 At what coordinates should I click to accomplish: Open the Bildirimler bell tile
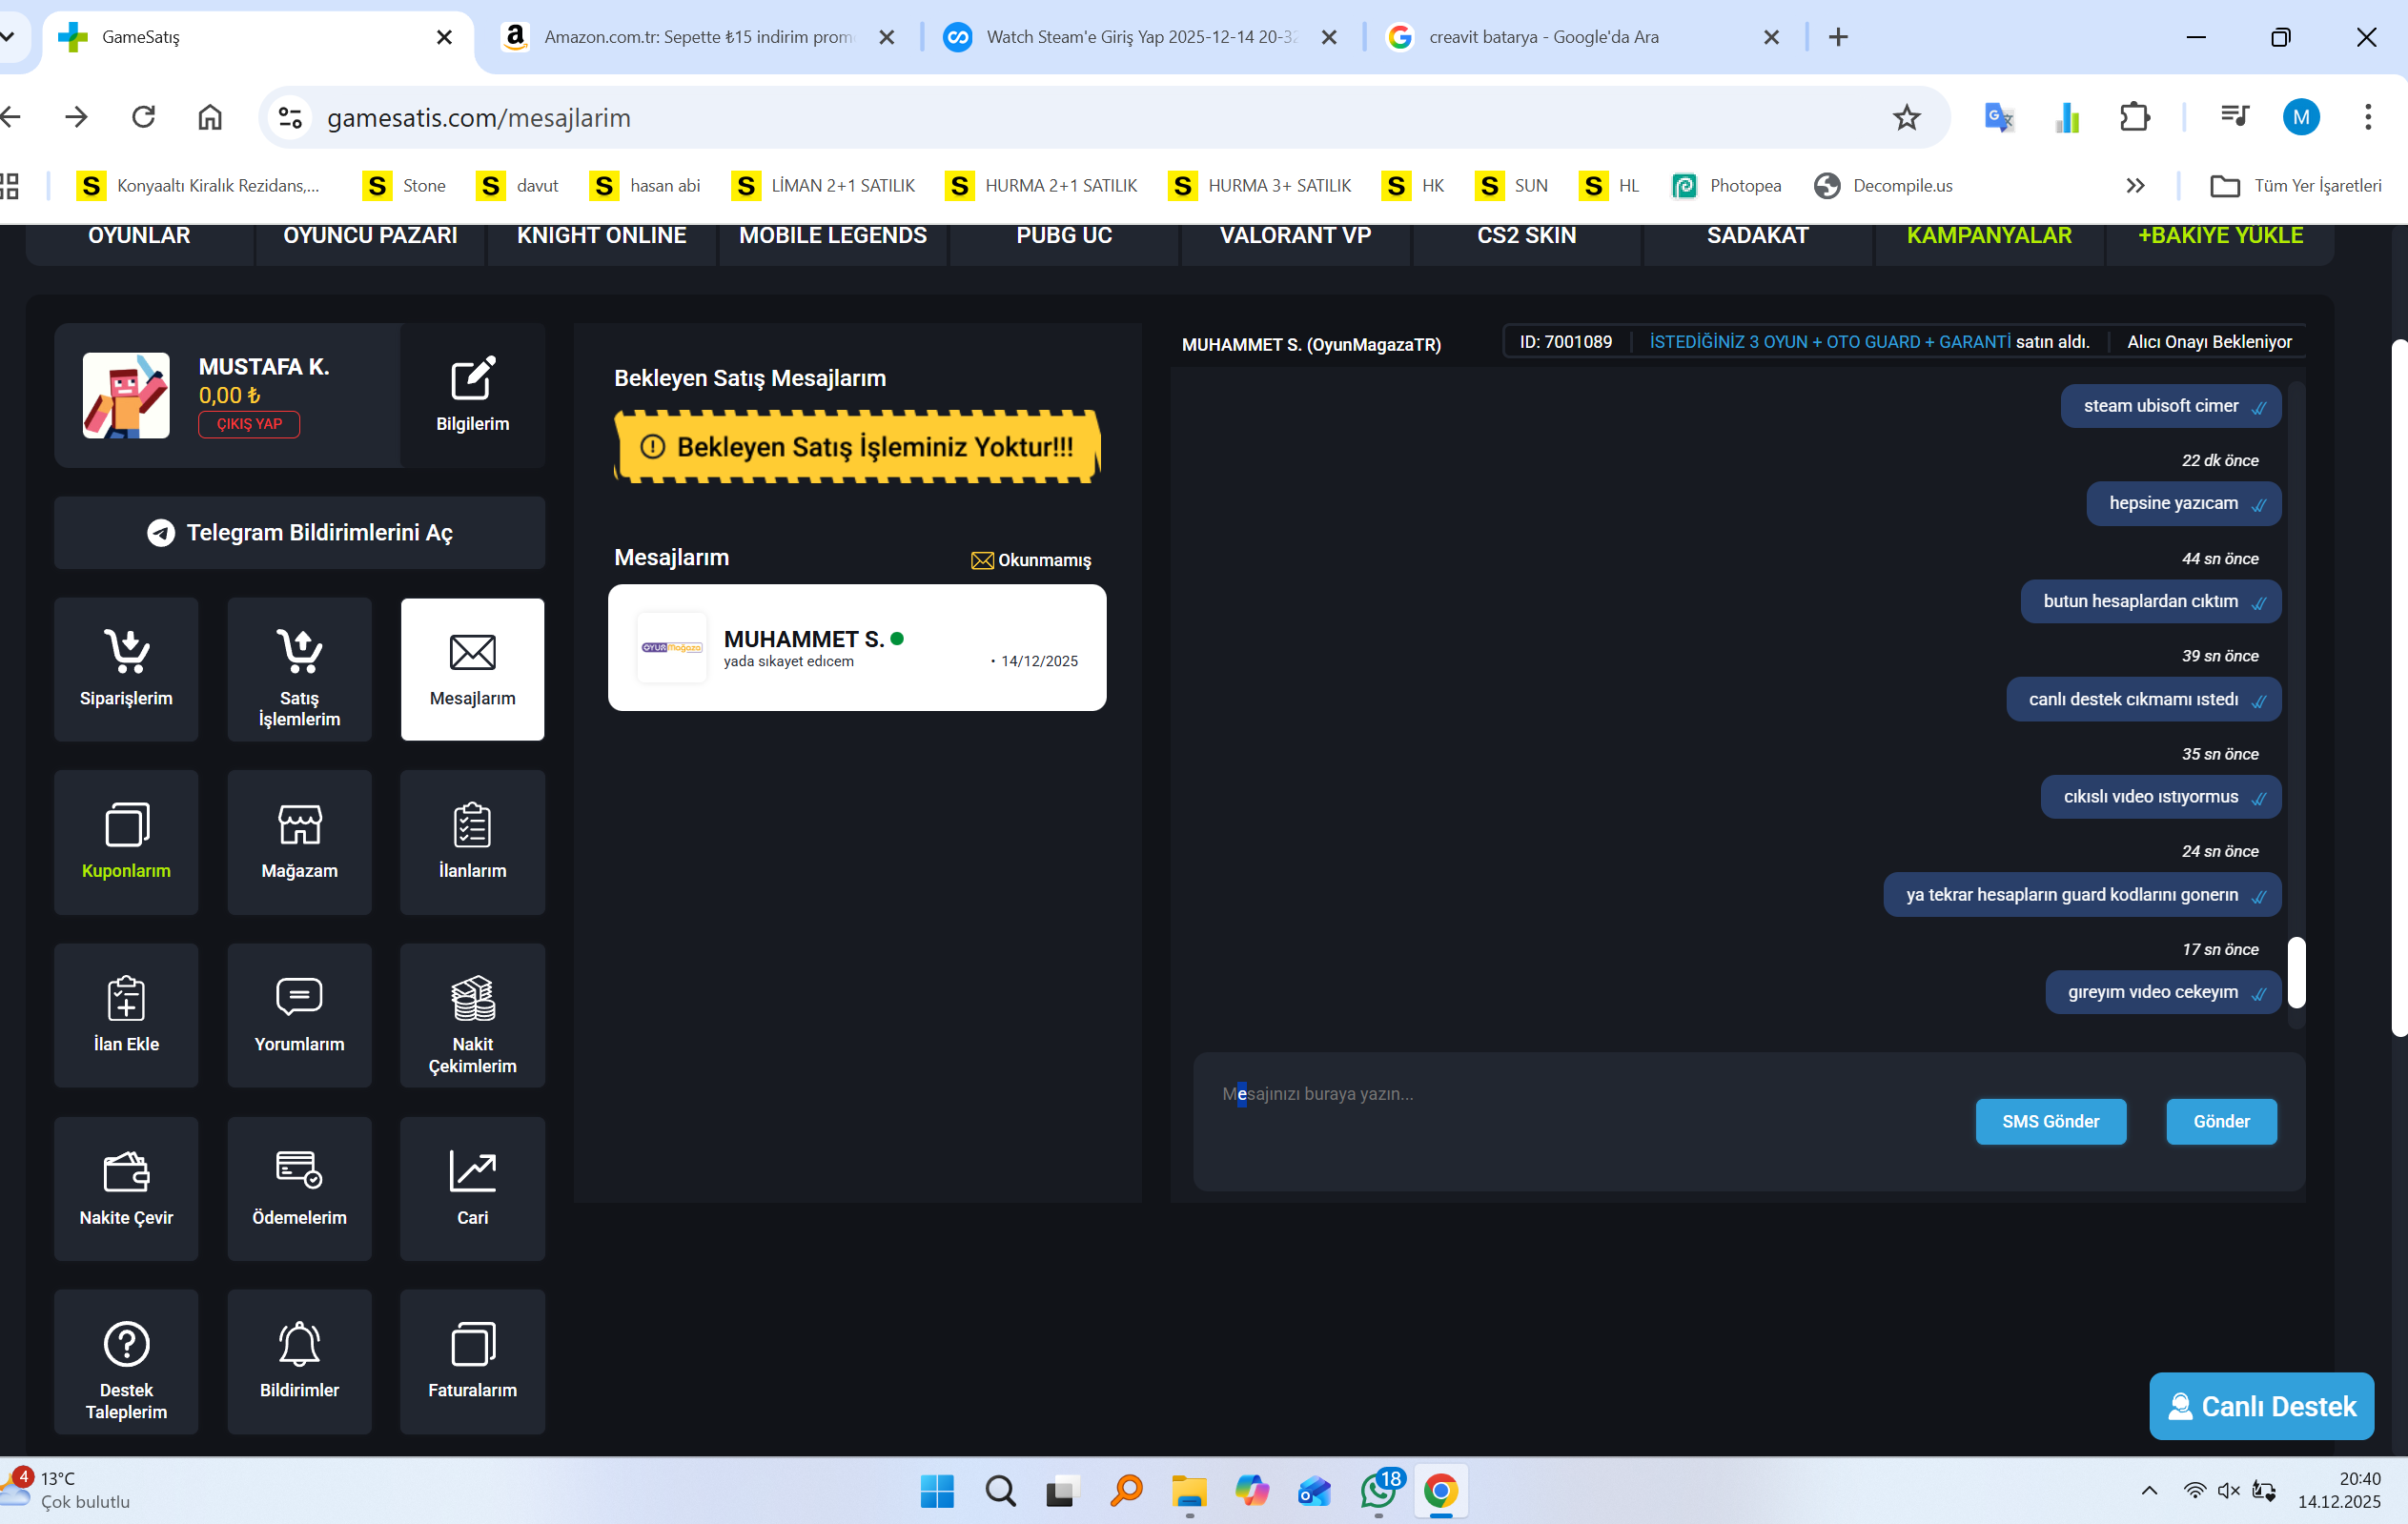point(299,1361)
